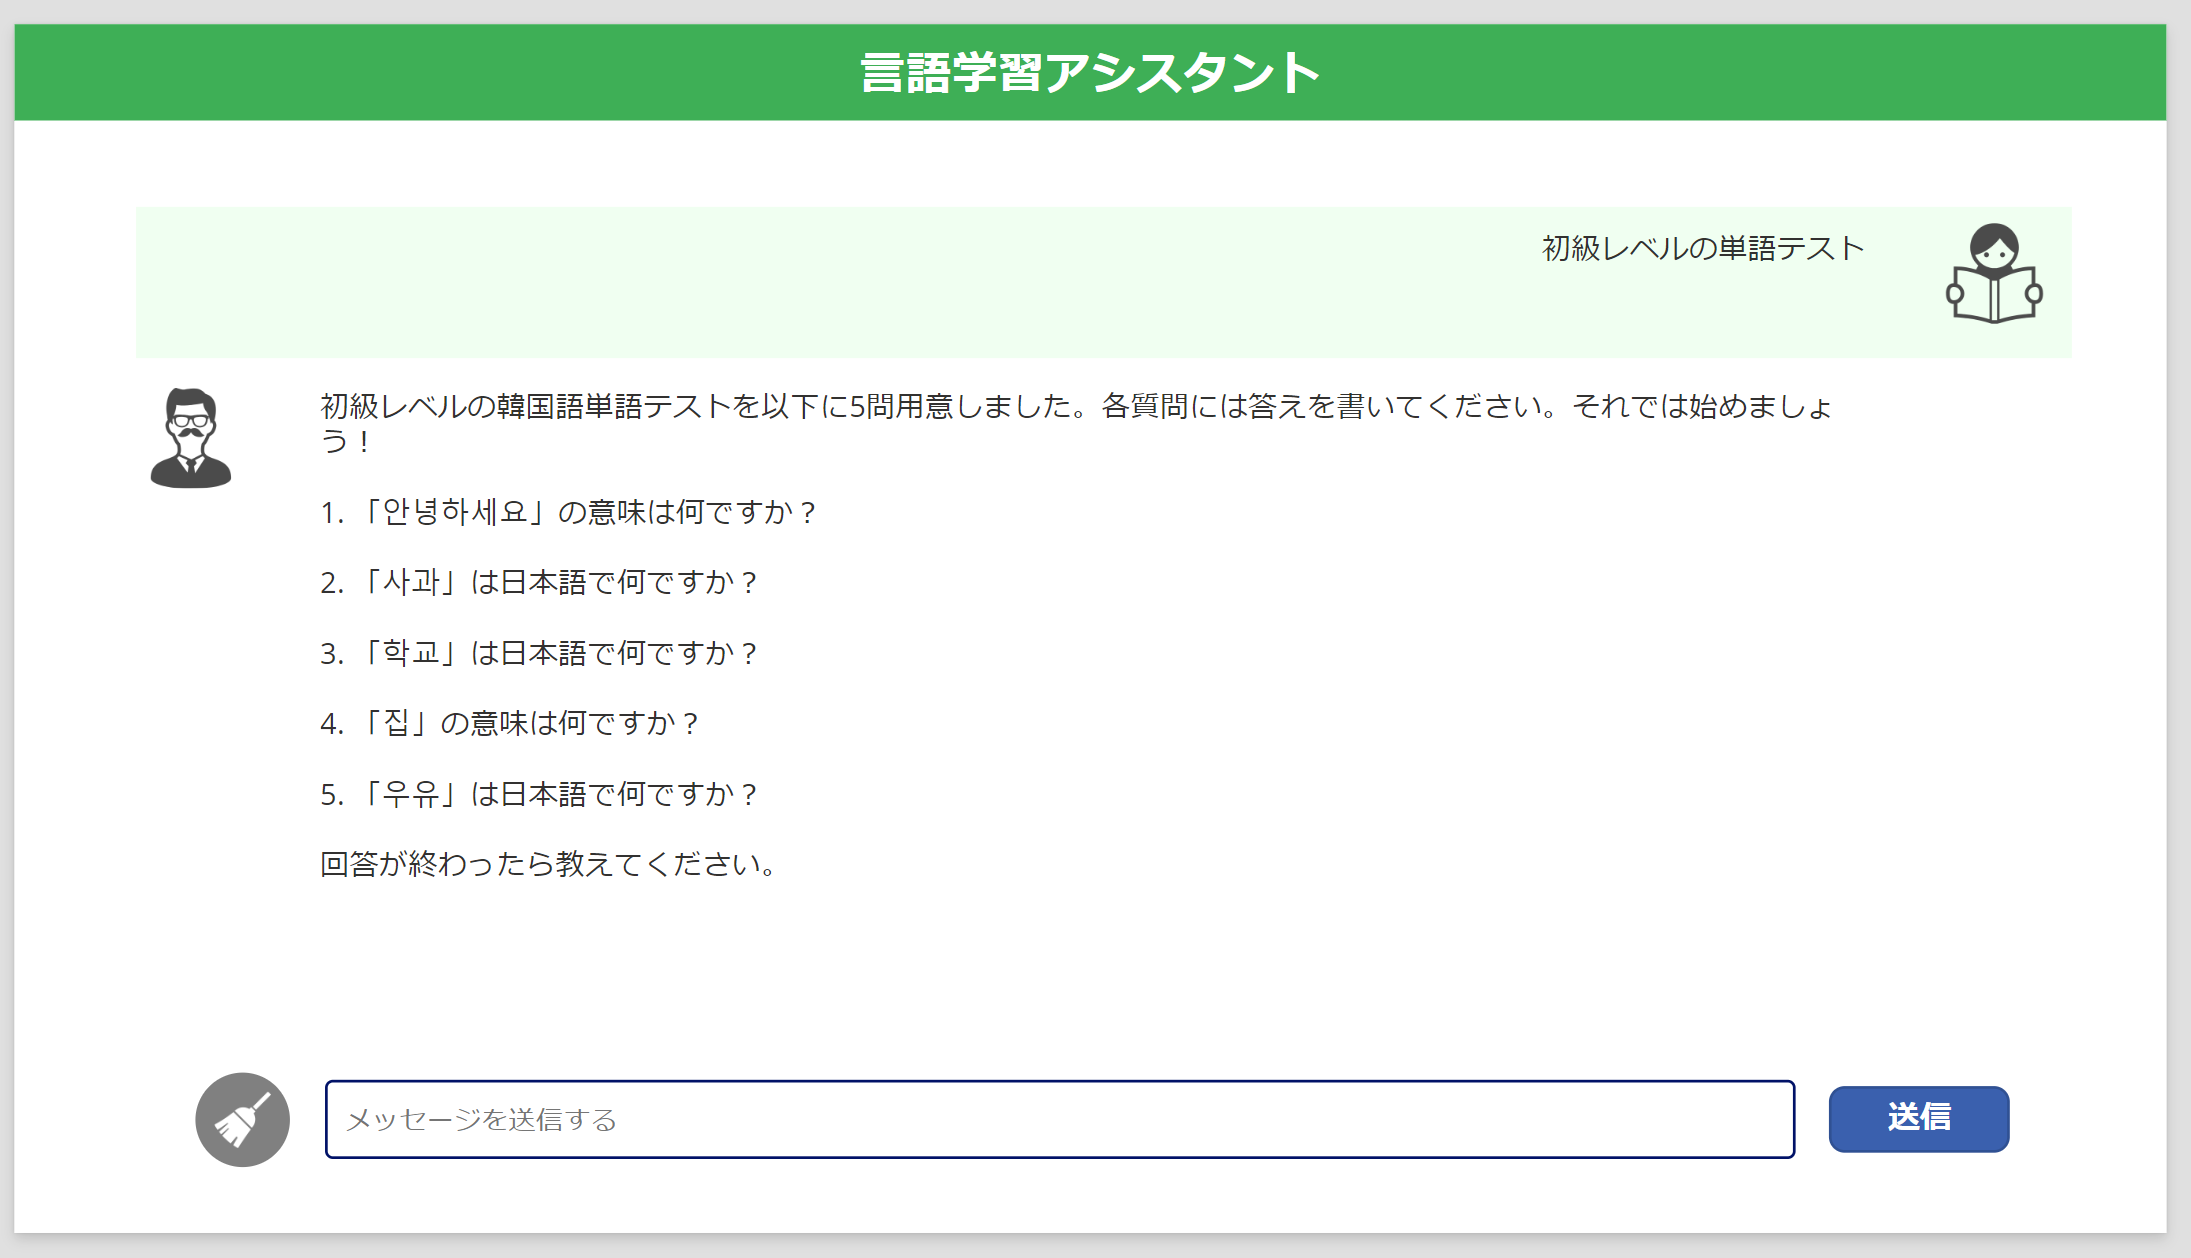This screenshot has height=1258, width=2191.
Task: Click question 1 about 안녕하세요
Action: click(x=568, y=512)
